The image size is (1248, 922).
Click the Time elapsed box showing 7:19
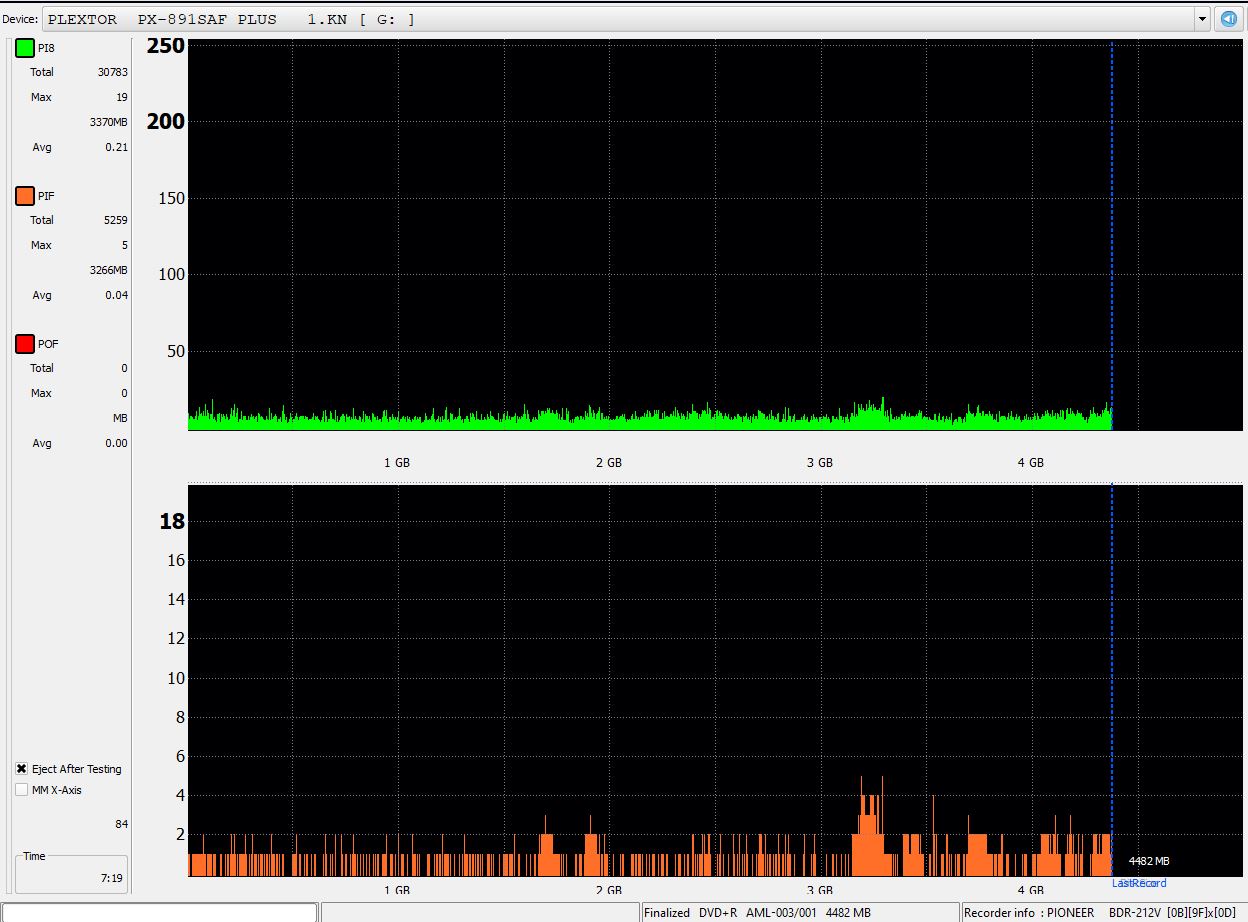(71, 875)
